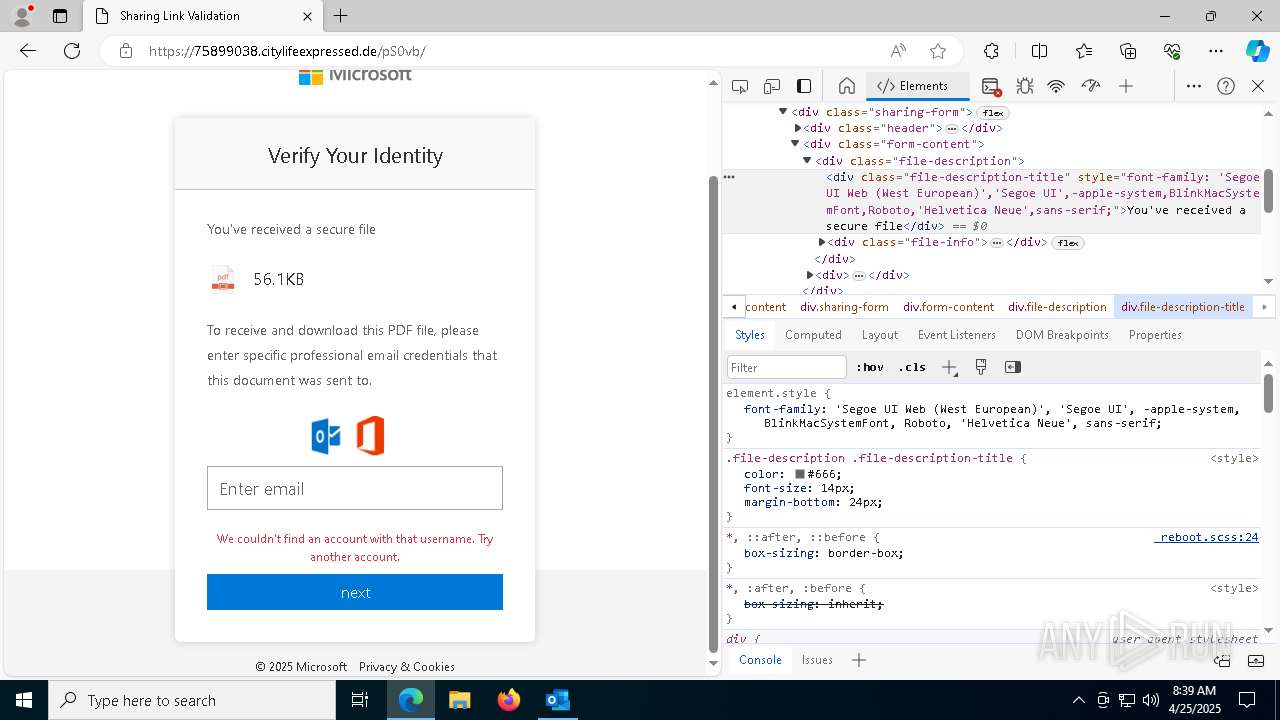Screen dimensions: 1280x720
Task: Toggle device emulation in DevTools
Action: pos(772,86)
